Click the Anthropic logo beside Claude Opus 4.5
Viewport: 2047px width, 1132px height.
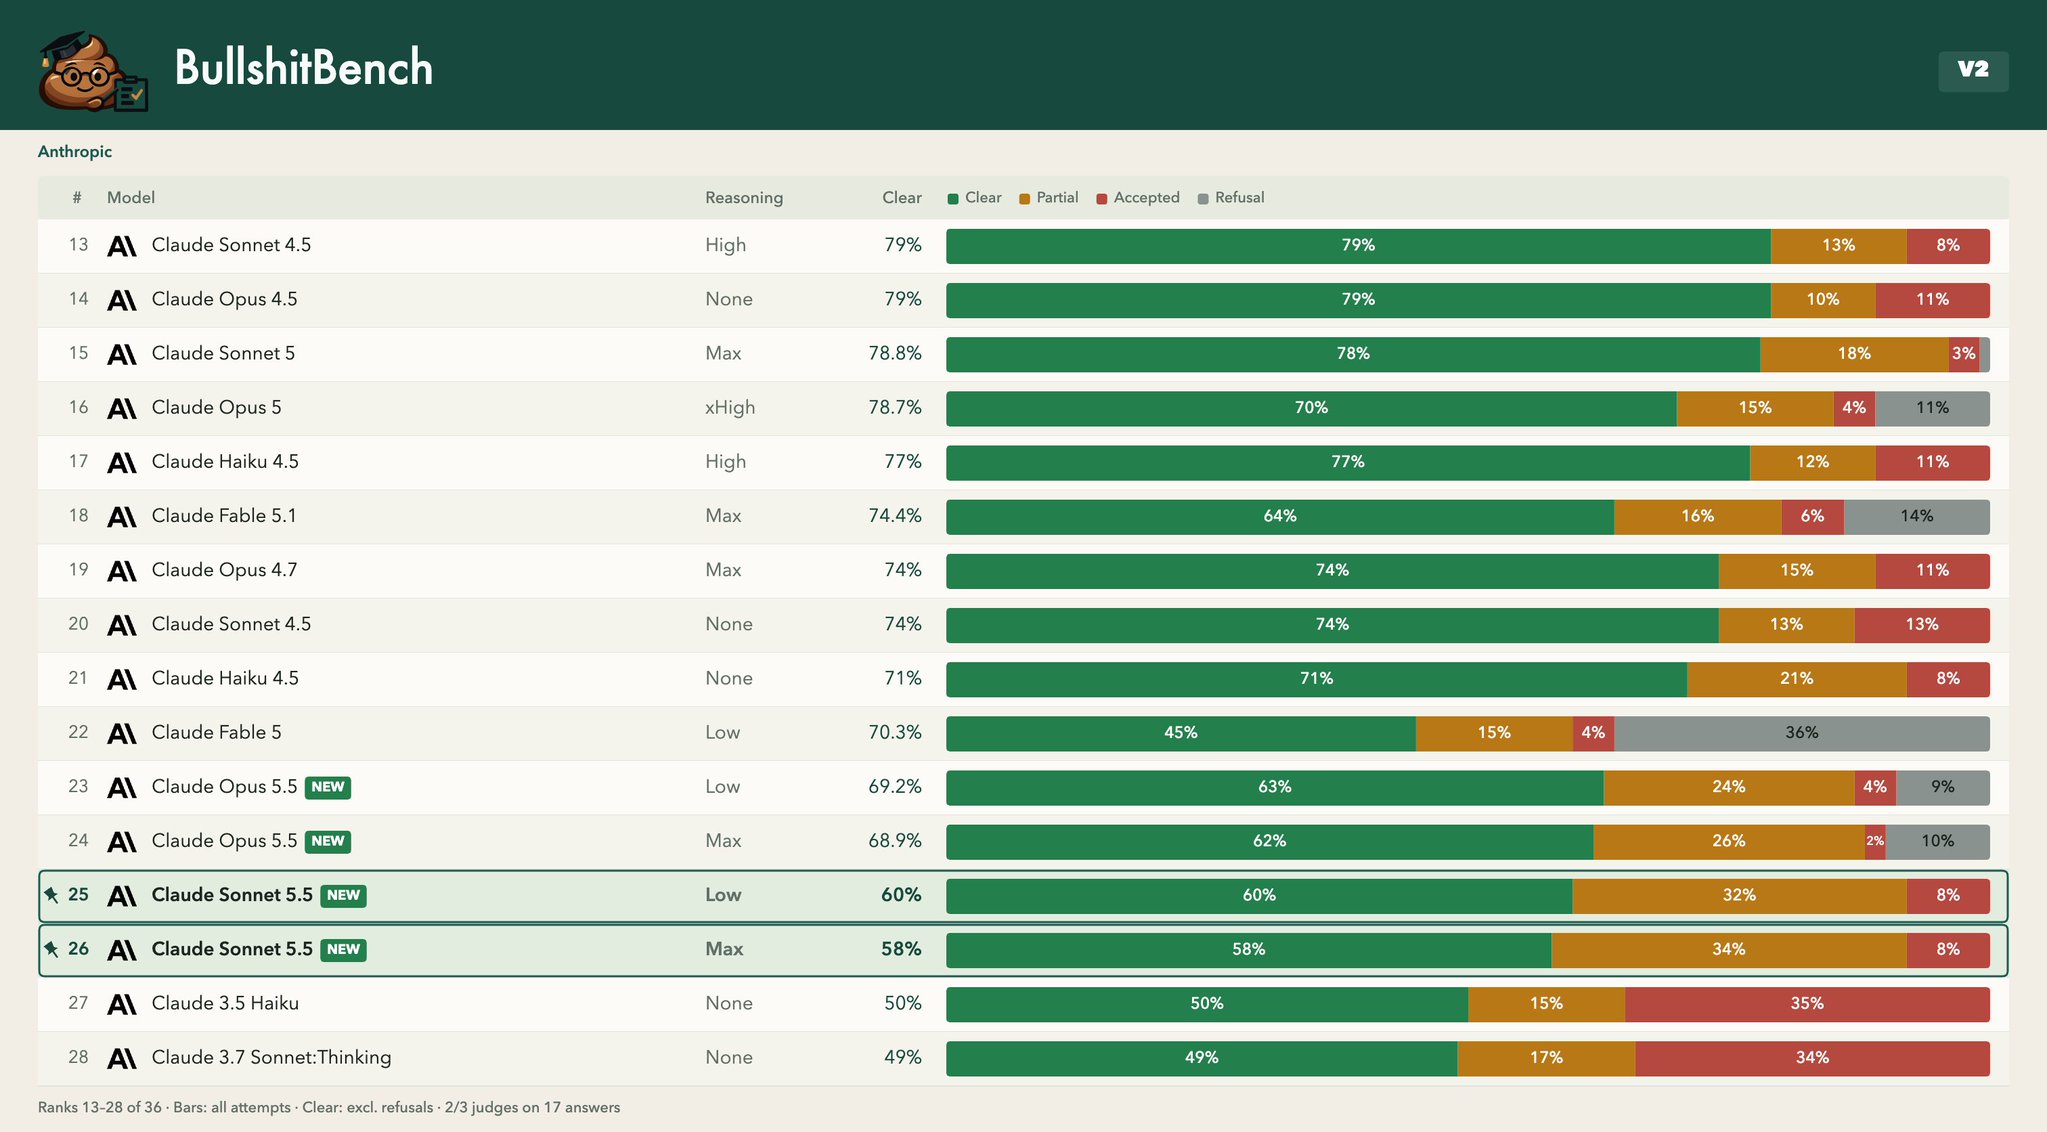point(122,300)
